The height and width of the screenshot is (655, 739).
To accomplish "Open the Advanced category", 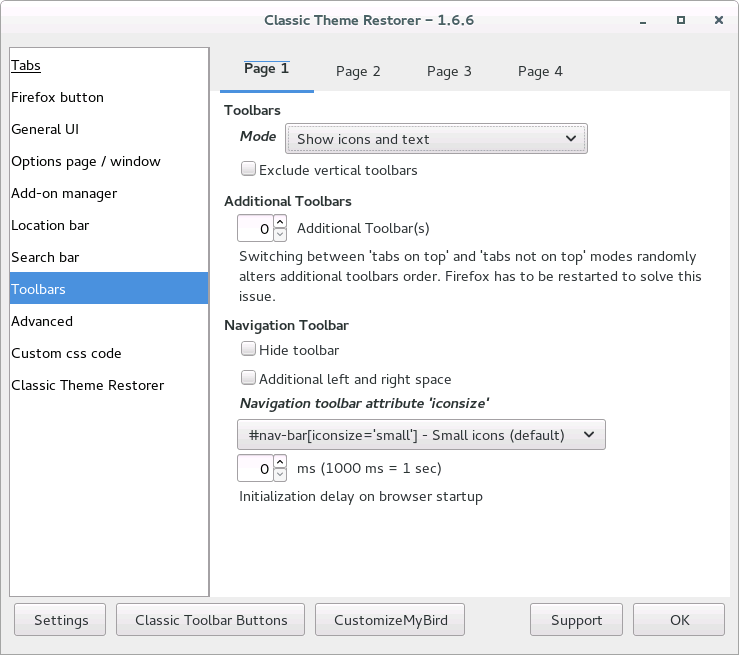I will (109, 321).
